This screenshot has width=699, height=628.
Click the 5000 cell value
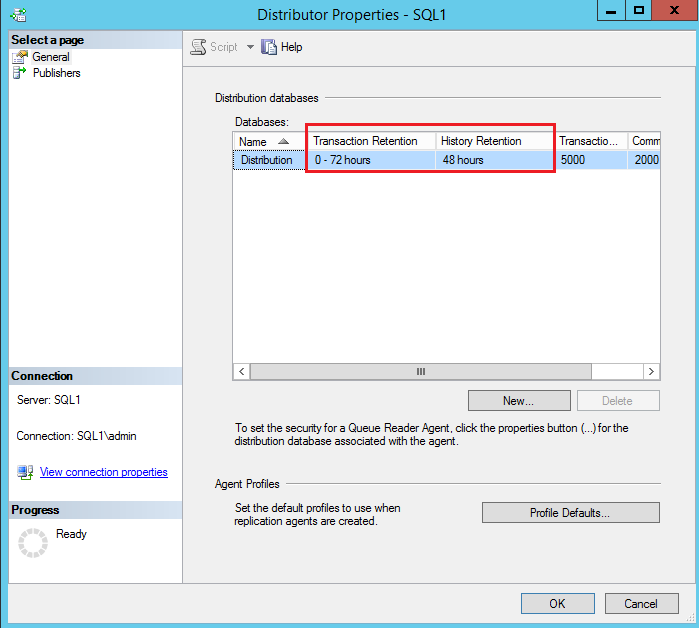click(573, 160)
